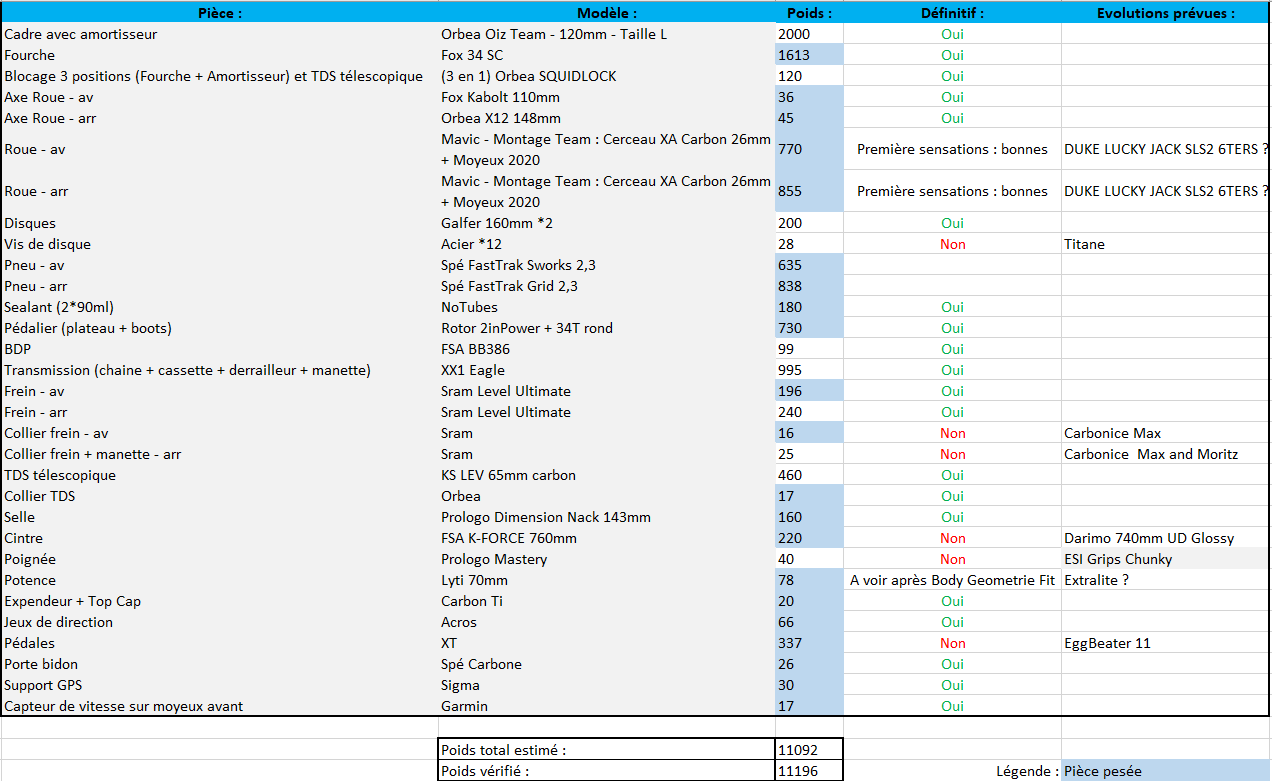Select the "Fox 34 SC" model cell
Image resolution: width=1272 pixels, height=781 pixels.
pyautogui.click(x=606, y=55)
